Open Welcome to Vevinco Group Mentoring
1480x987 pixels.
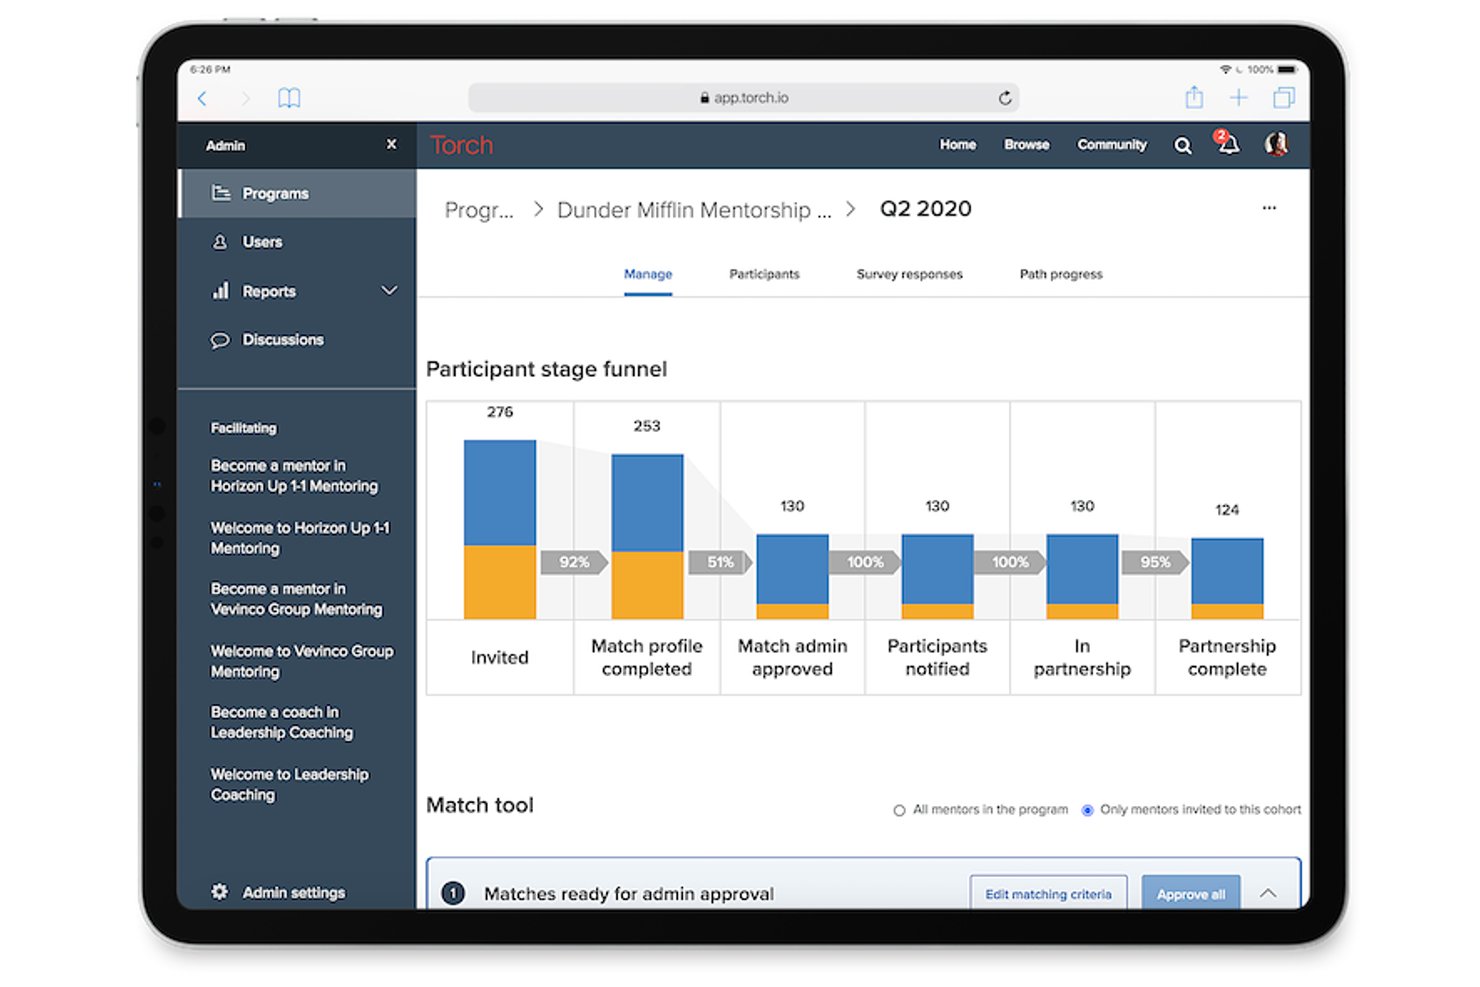[x=302, y=661]
